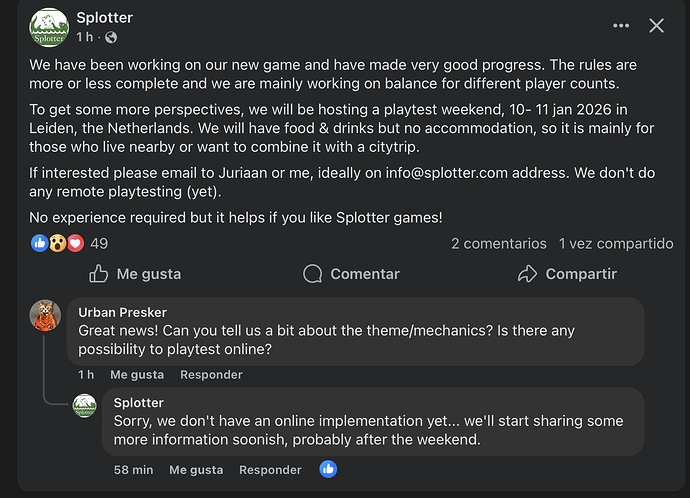Open the Splotter page name link in header
Viewport: 690px width, 498px height.
(x=104, y=18)
